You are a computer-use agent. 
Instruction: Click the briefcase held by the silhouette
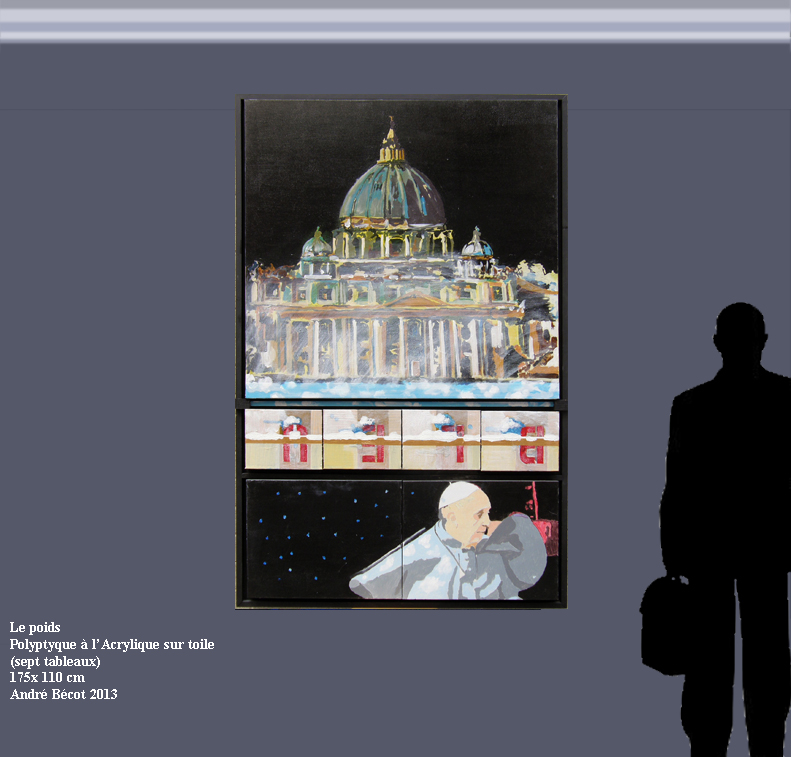pyautogui.click(x=664, y=625)
